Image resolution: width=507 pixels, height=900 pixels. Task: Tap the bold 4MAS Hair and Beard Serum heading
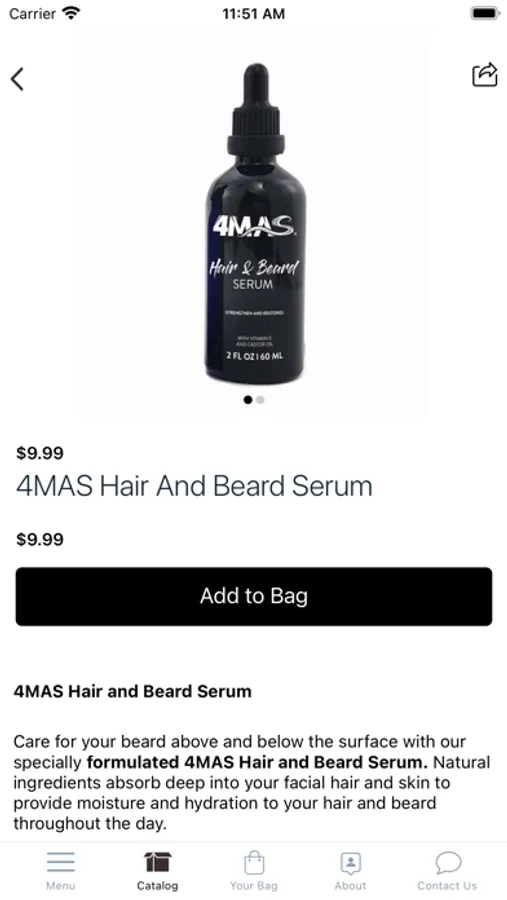click(x=133, y=691)
